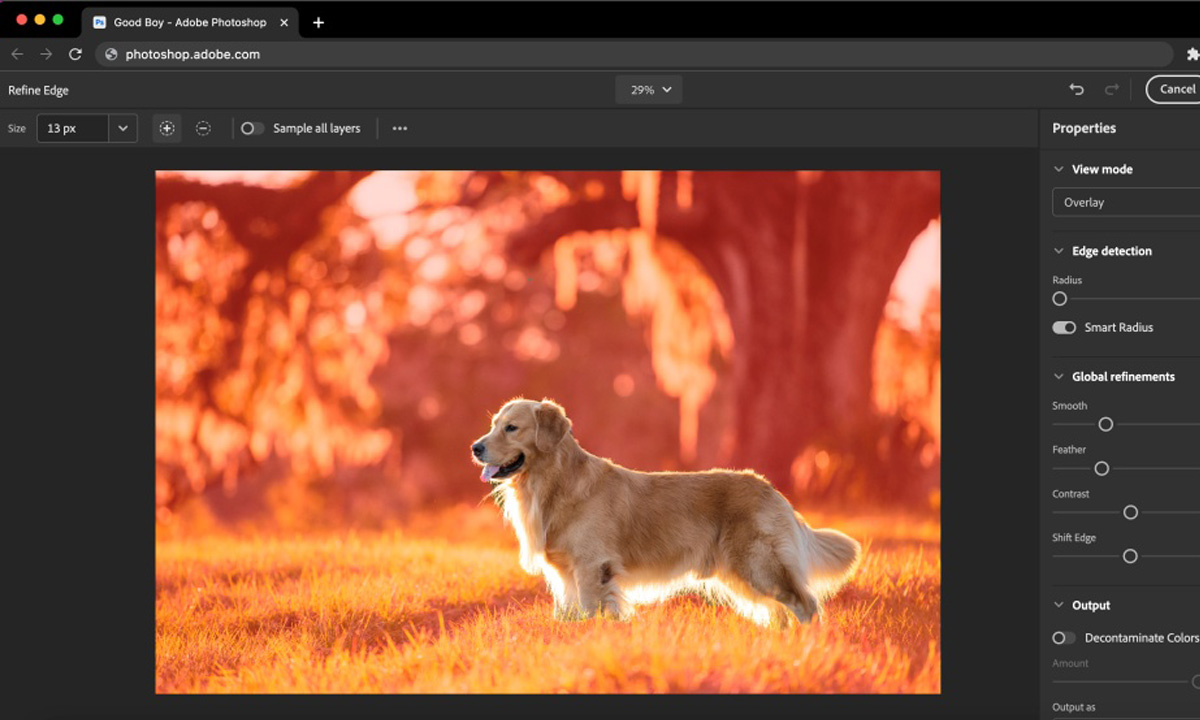Screen dimensions: 1200x720
Task: Reload the page with browser refresh icon
Action: (x=75, y=54)
